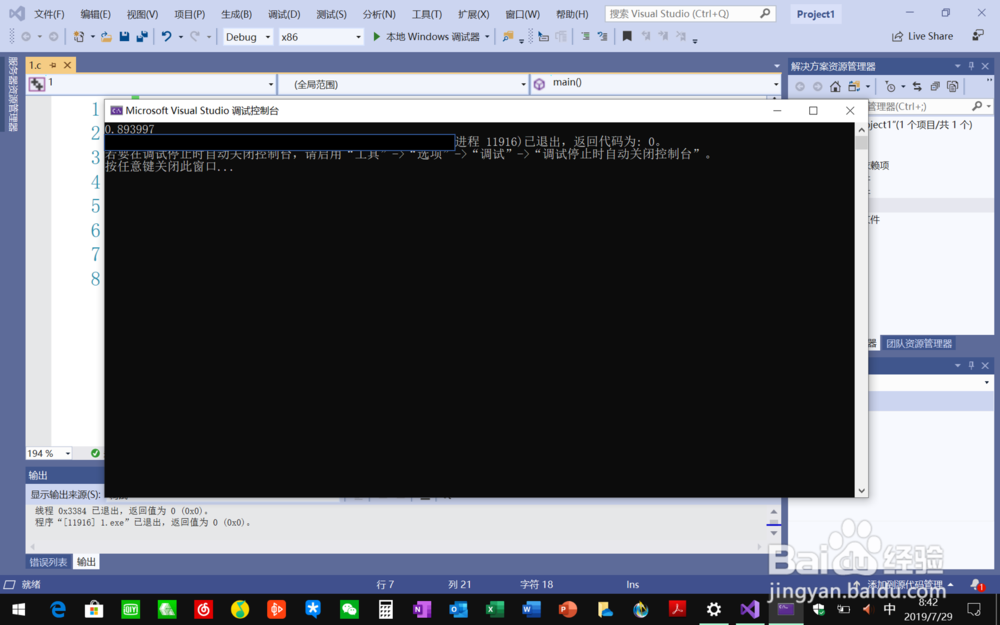Click the Project1 title label
Screen dimensions: 1000x625
pos(815,14)
